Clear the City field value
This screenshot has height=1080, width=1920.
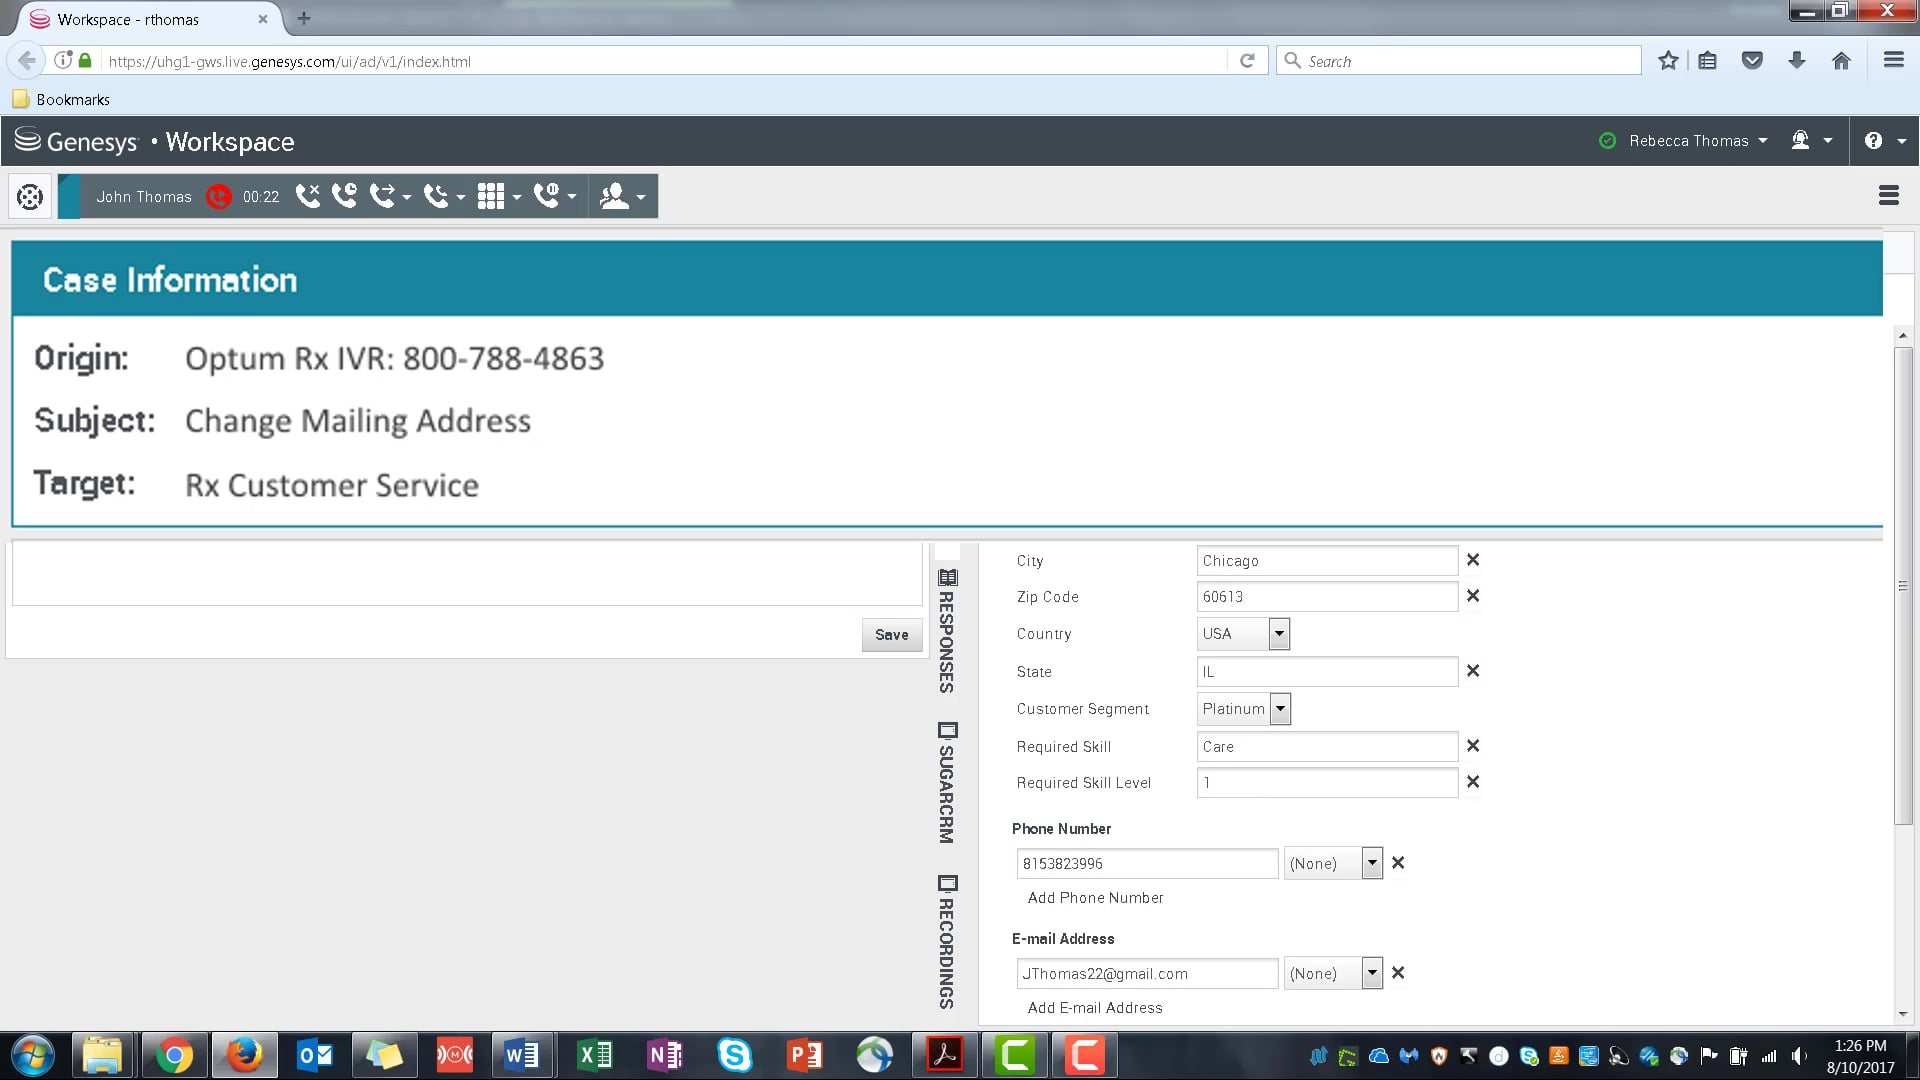1472,560
